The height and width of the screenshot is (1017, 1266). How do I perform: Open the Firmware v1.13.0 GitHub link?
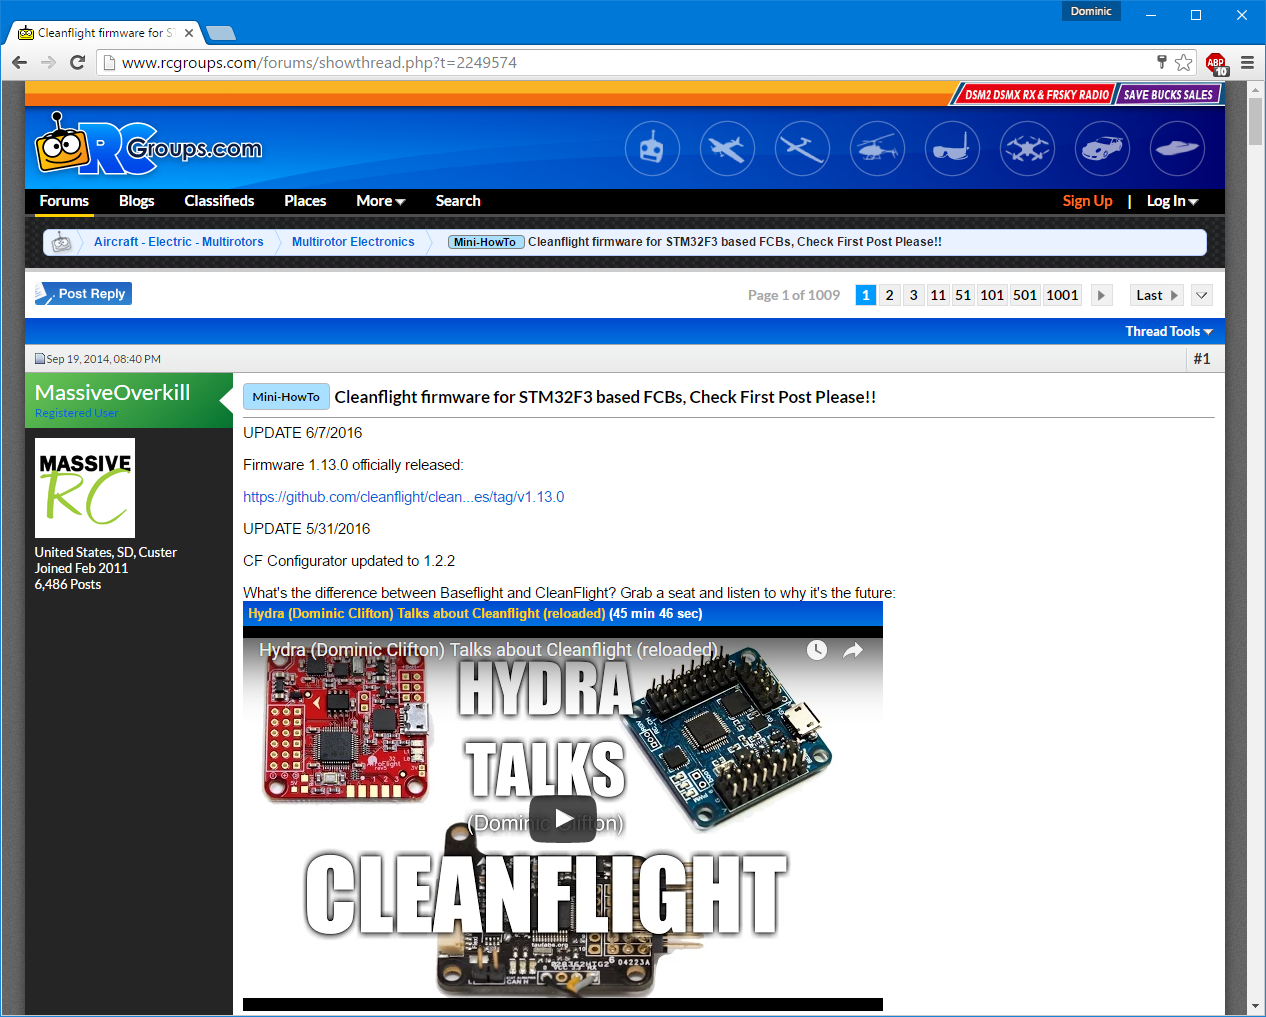click(x=403, y=497)
